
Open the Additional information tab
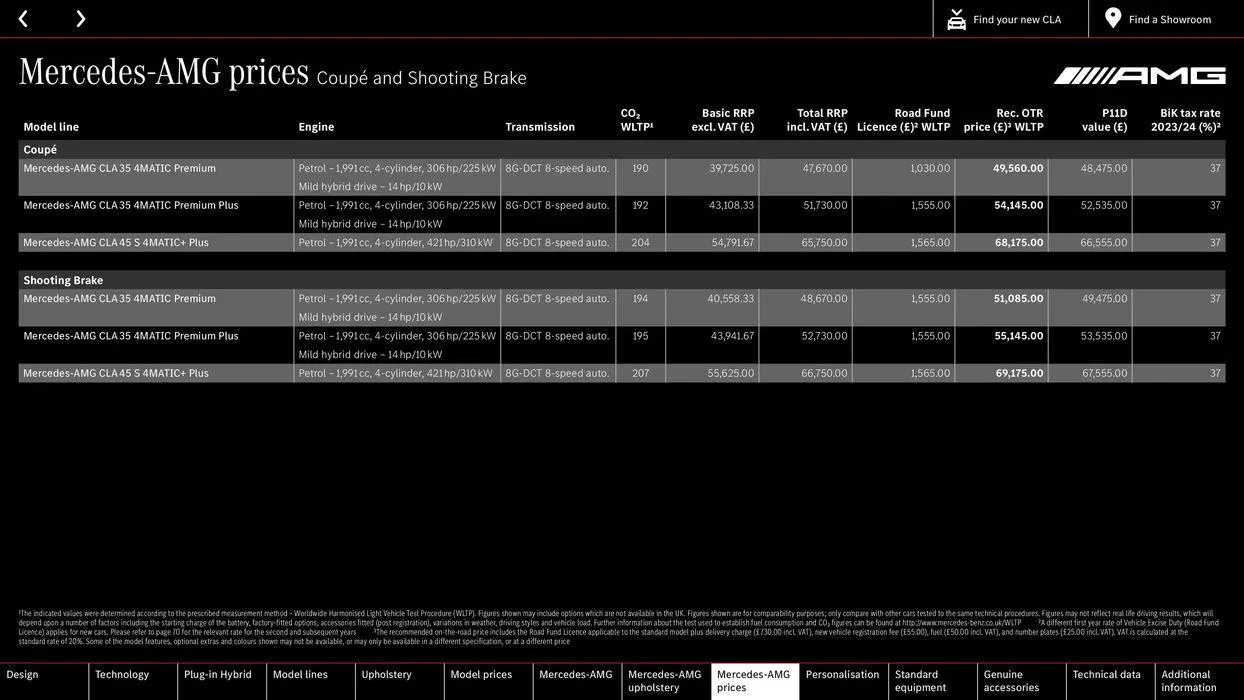click(1189, 681)
